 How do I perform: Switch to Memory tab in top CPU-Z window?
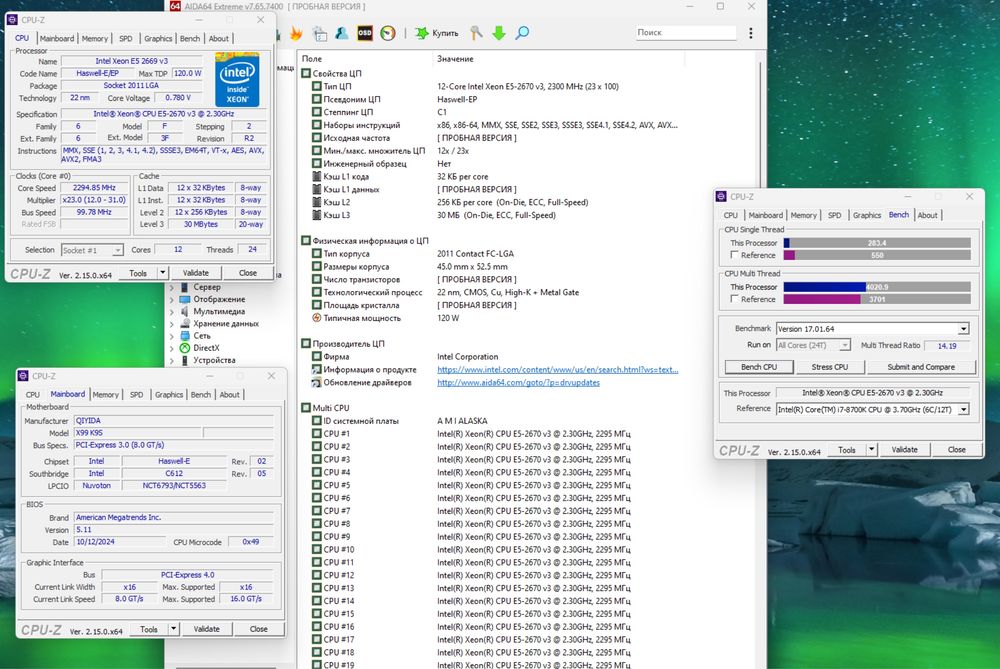point(94,38)
